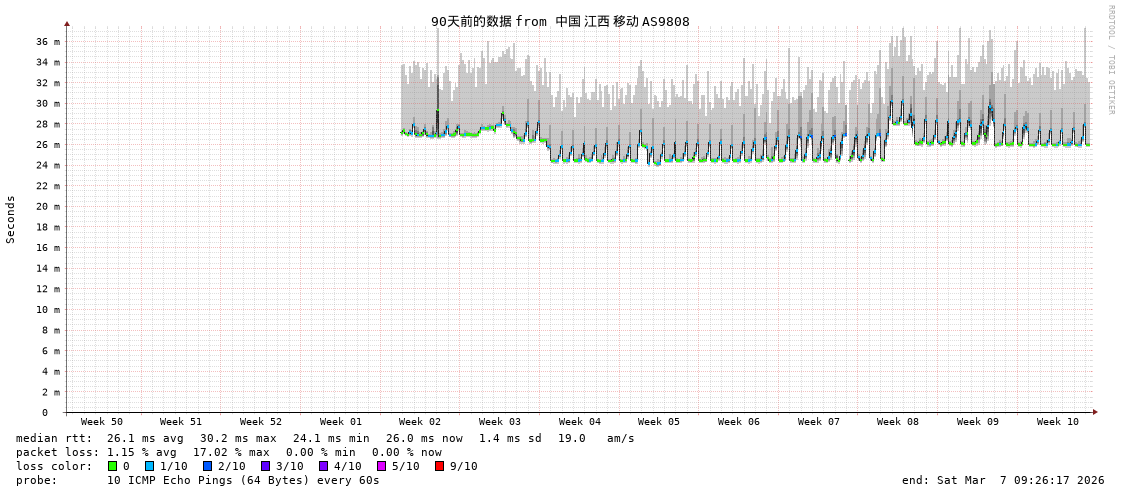Image resolution: width=1121 pixels, height=494 pixels.
Task: Click the median rtt statistics line
Action: click(x=325, y=438)
